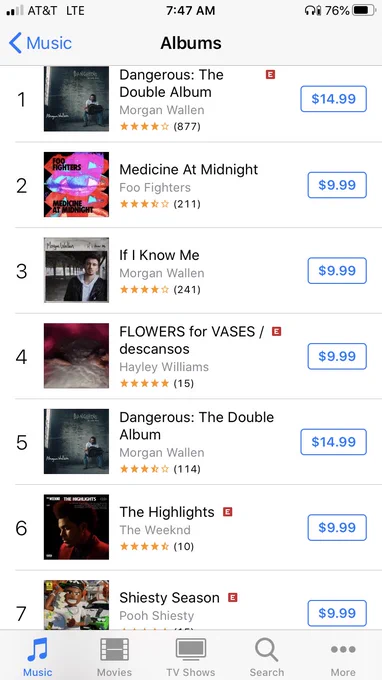Buy the first-ranked Dangerous album for $14.99

(333, 99)
